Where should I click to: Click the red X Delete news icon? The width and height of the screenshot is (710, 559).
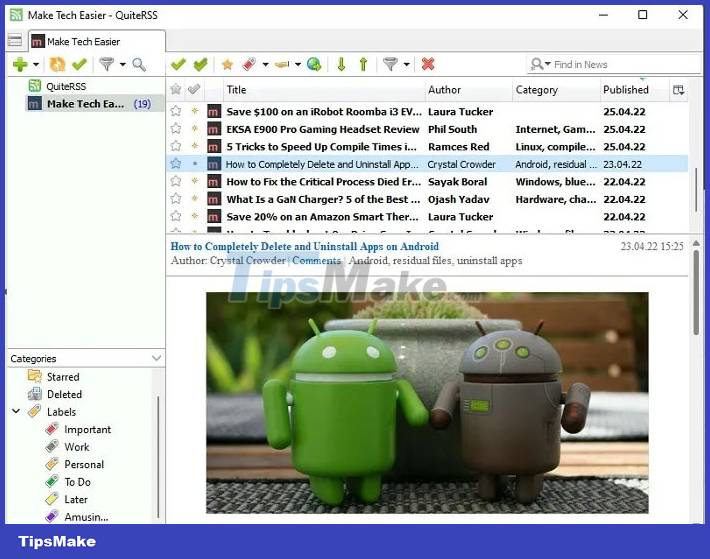pos(428,64)
